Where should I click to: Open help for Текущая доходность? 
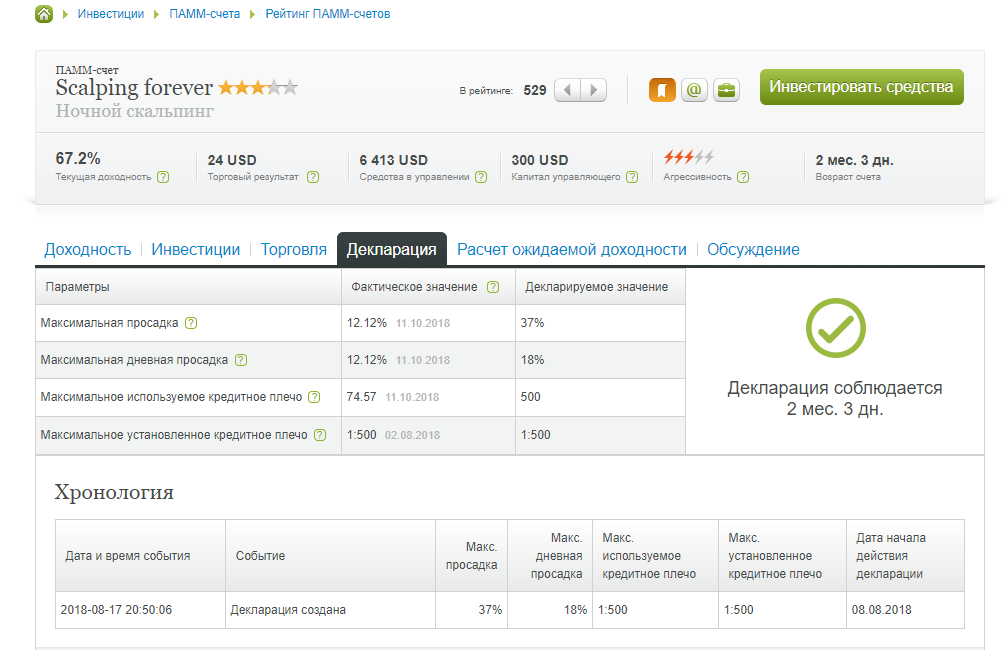point(163,177)
